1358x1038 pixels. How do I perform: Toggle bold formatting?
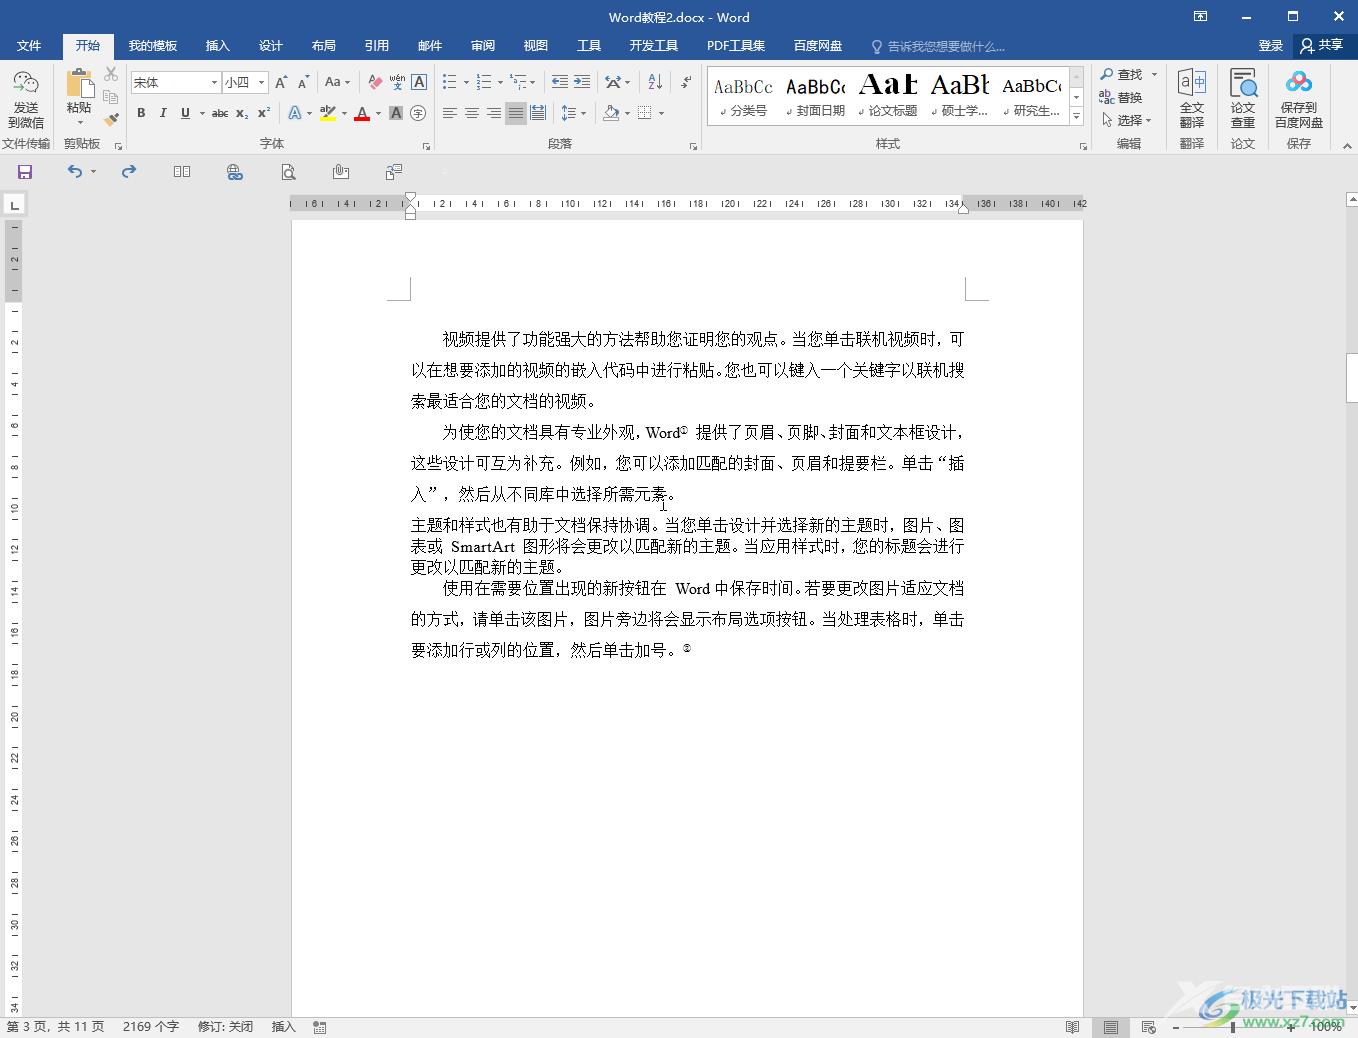point(141,113)
